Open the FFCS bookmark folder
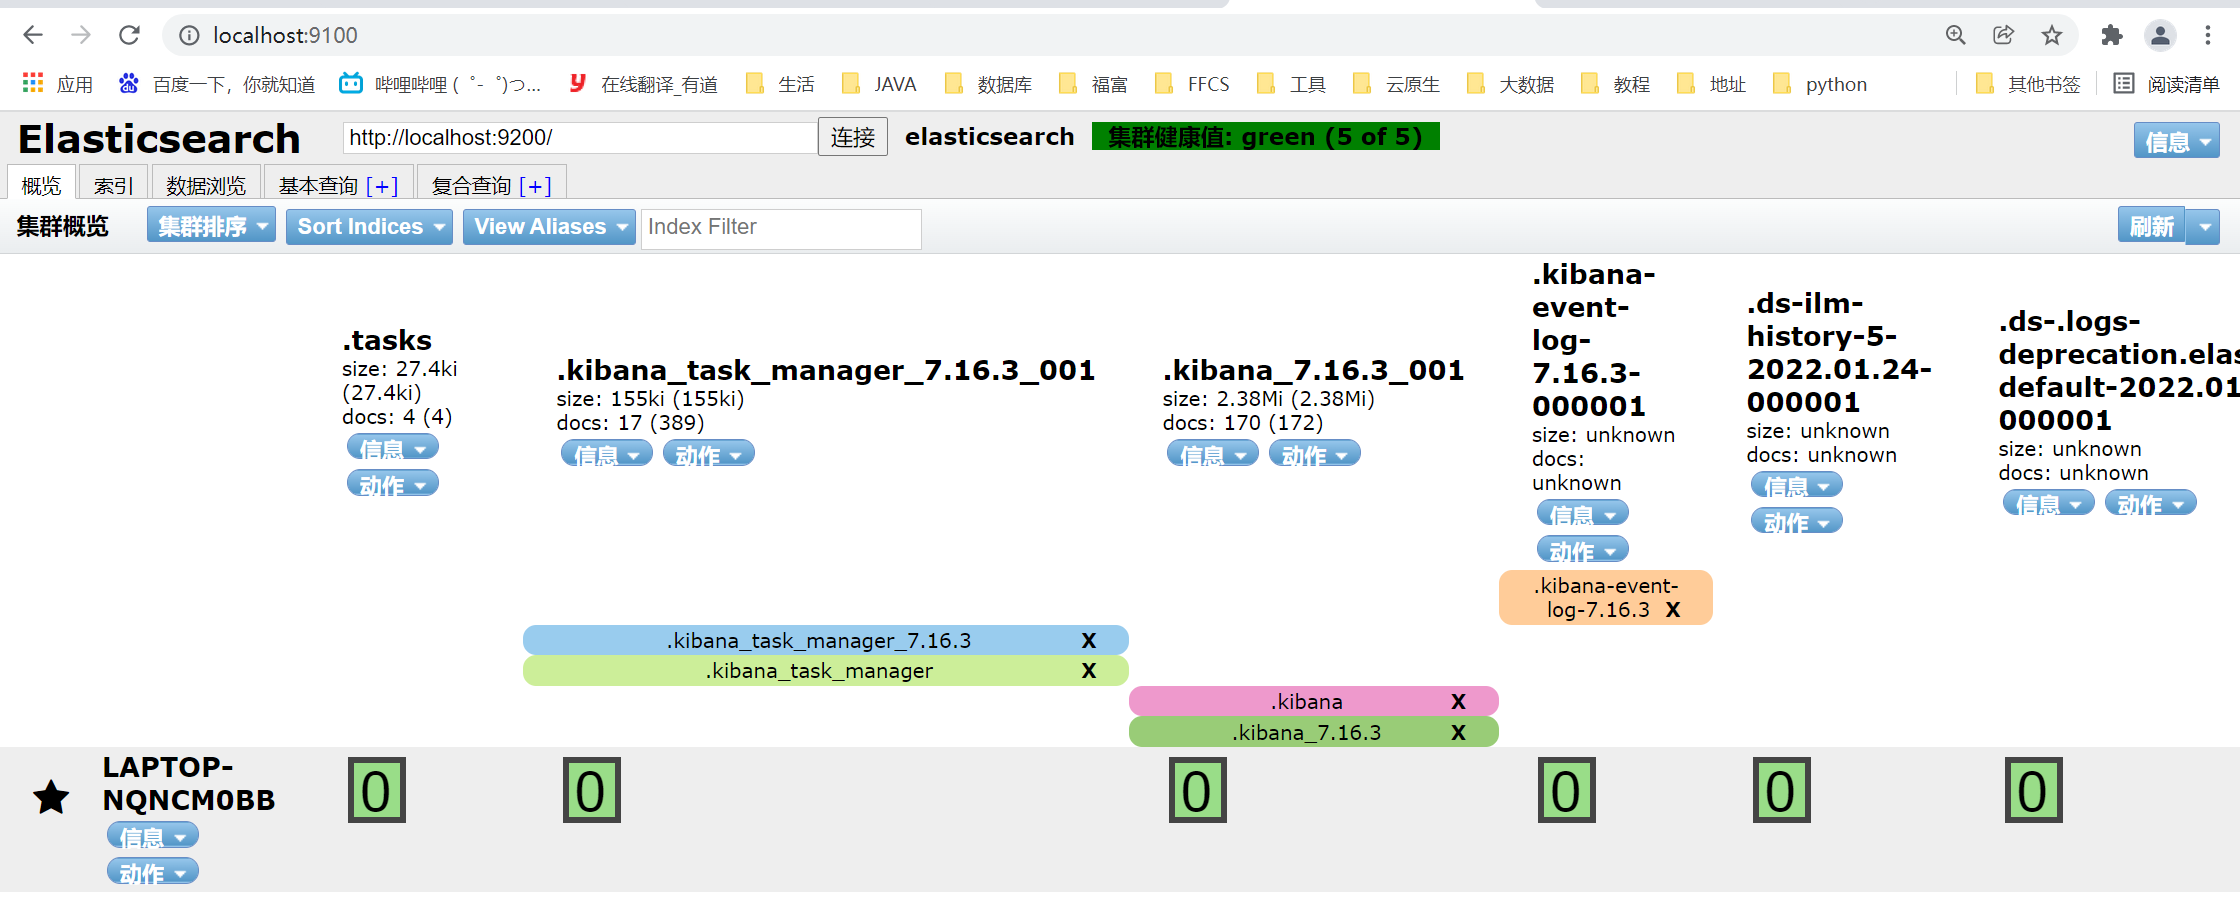The width and height of the screenshot is (2240, 897). [x=1192, y=84]
